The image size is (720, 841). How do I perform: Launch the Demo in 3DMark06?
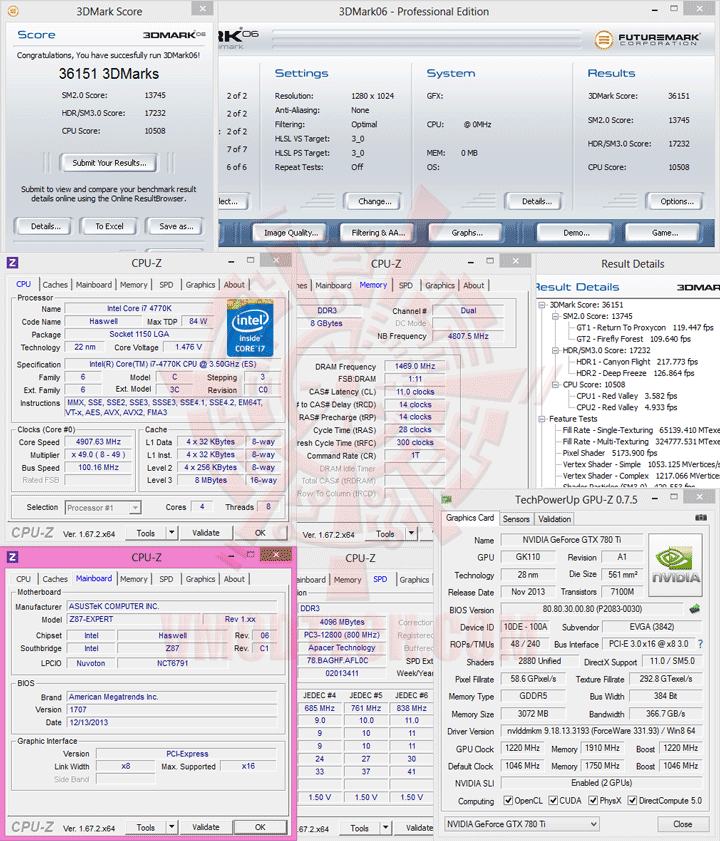click(x=576, y=233)
